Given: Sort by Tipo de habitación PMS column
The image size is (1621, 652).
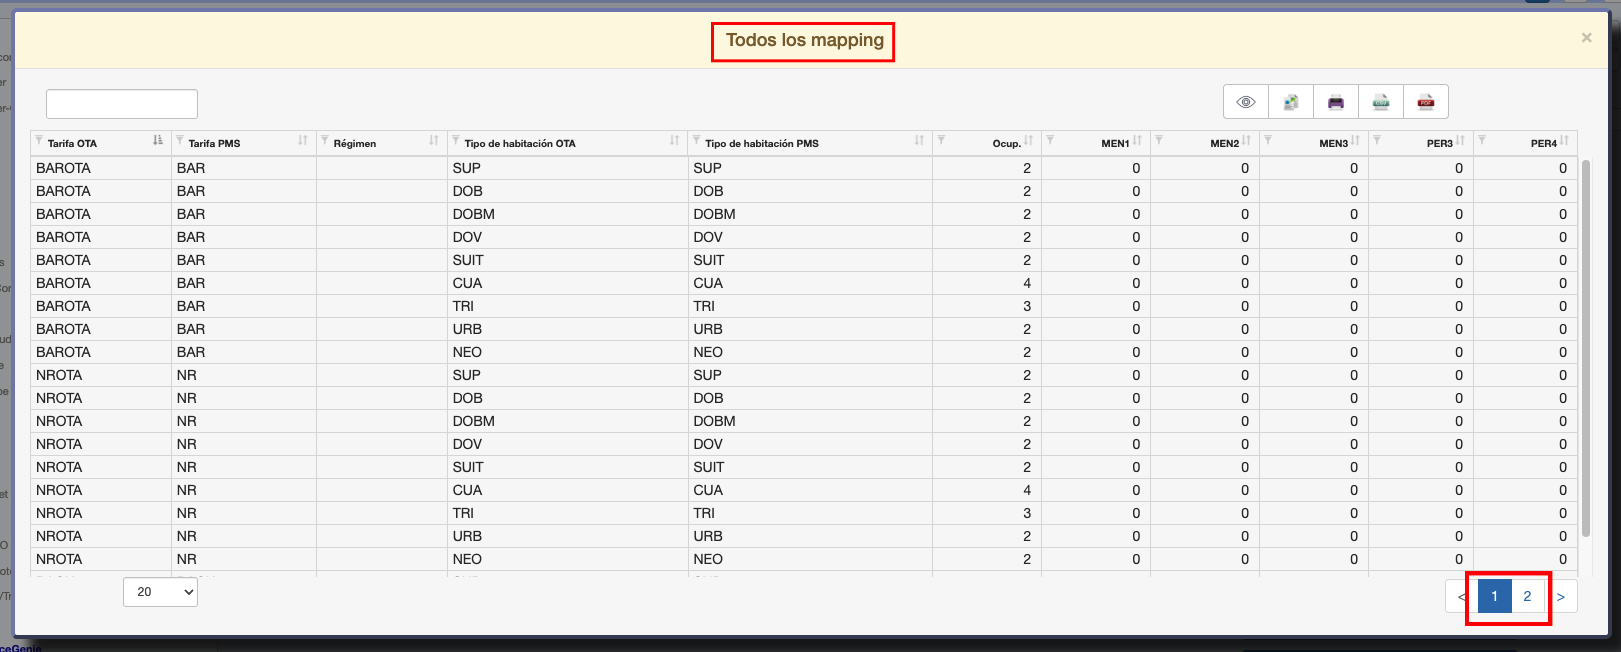Looking at the screenshot, I should coord(919,141).
